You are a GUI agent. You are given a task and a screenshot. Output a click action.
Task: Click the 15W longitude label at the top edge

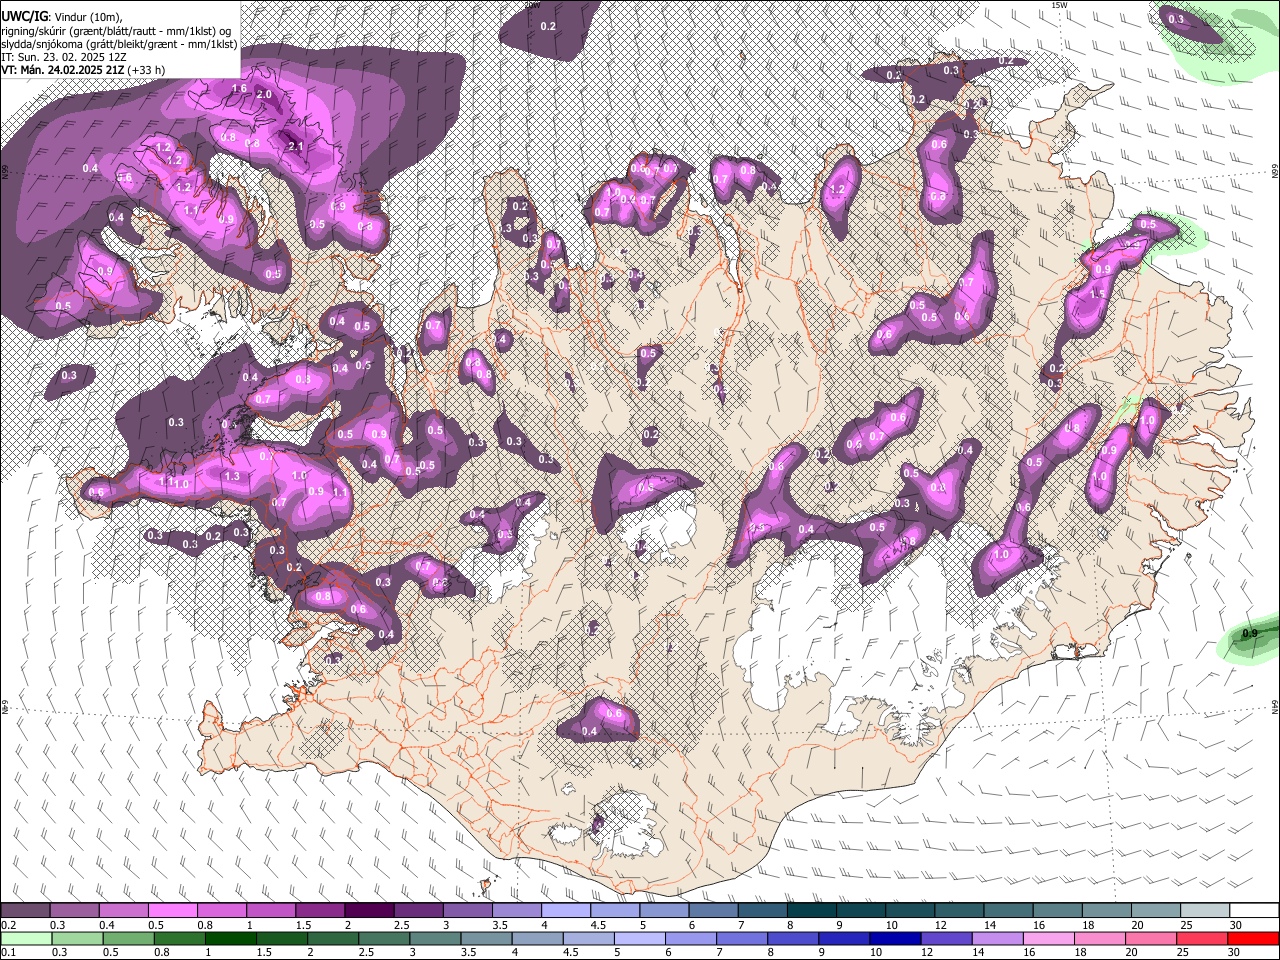(x=1060, y=5)
